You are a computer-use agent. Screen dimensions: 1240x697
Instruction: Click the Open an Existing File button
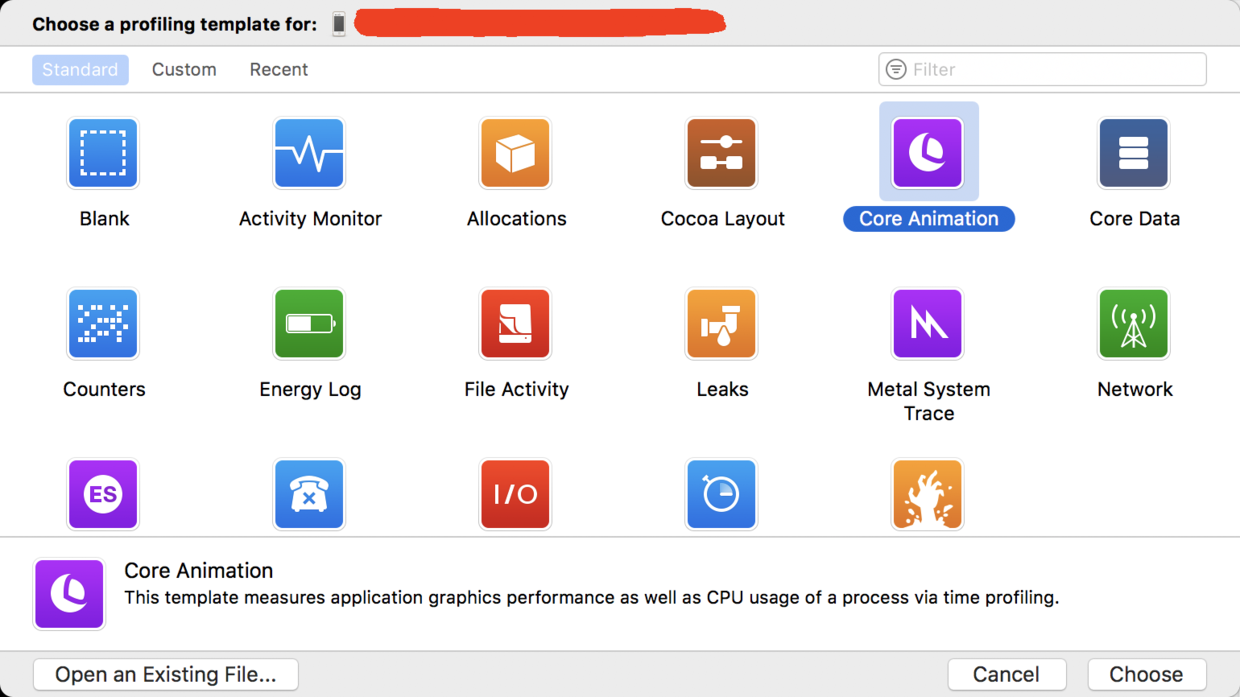coord(166,674)
